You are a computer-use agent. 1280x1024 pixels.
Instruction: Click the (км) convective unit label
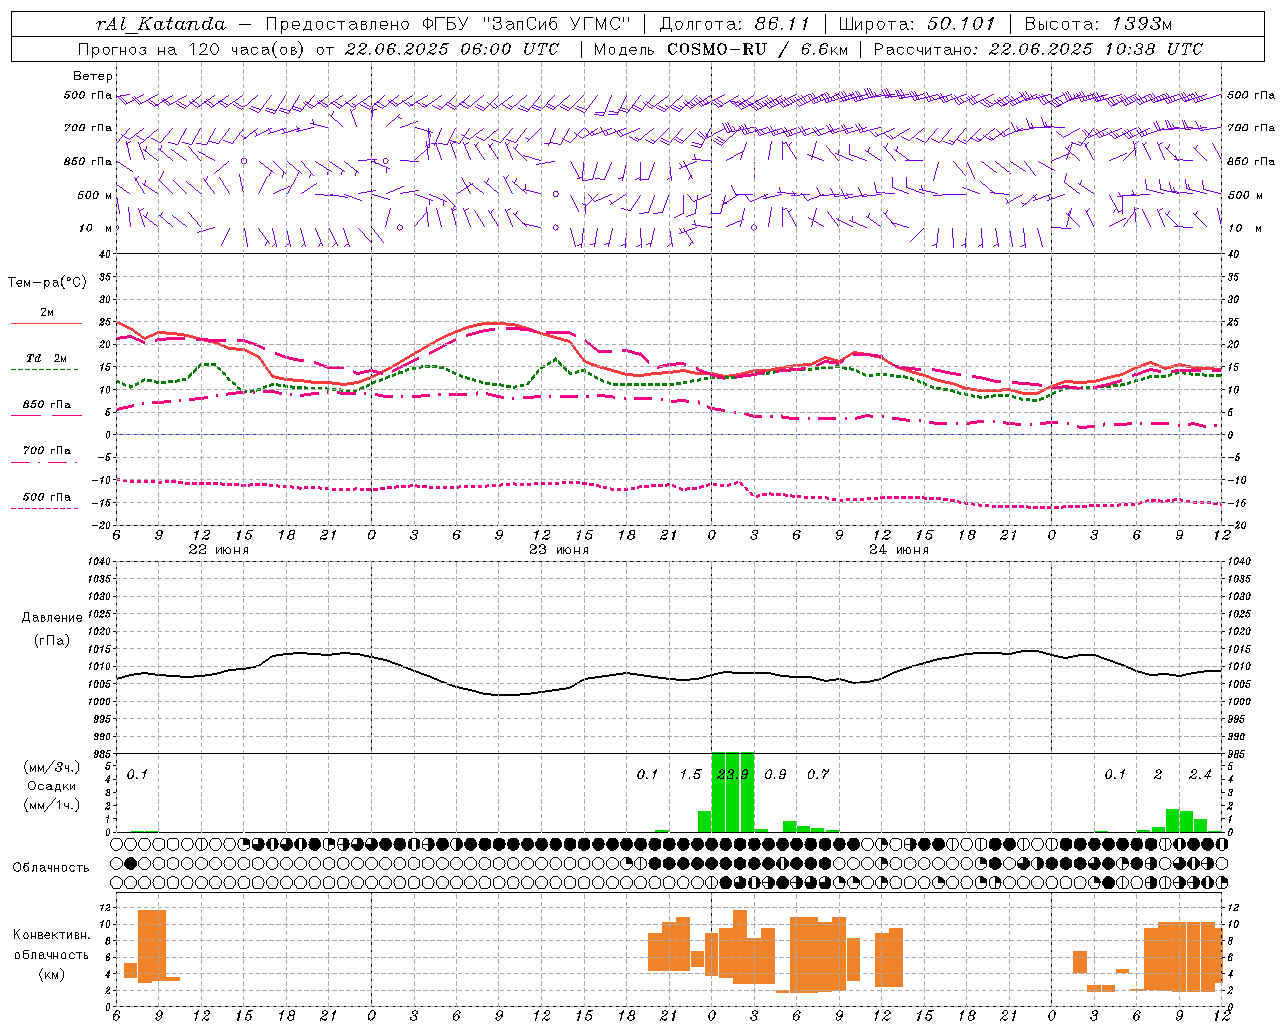52,974
